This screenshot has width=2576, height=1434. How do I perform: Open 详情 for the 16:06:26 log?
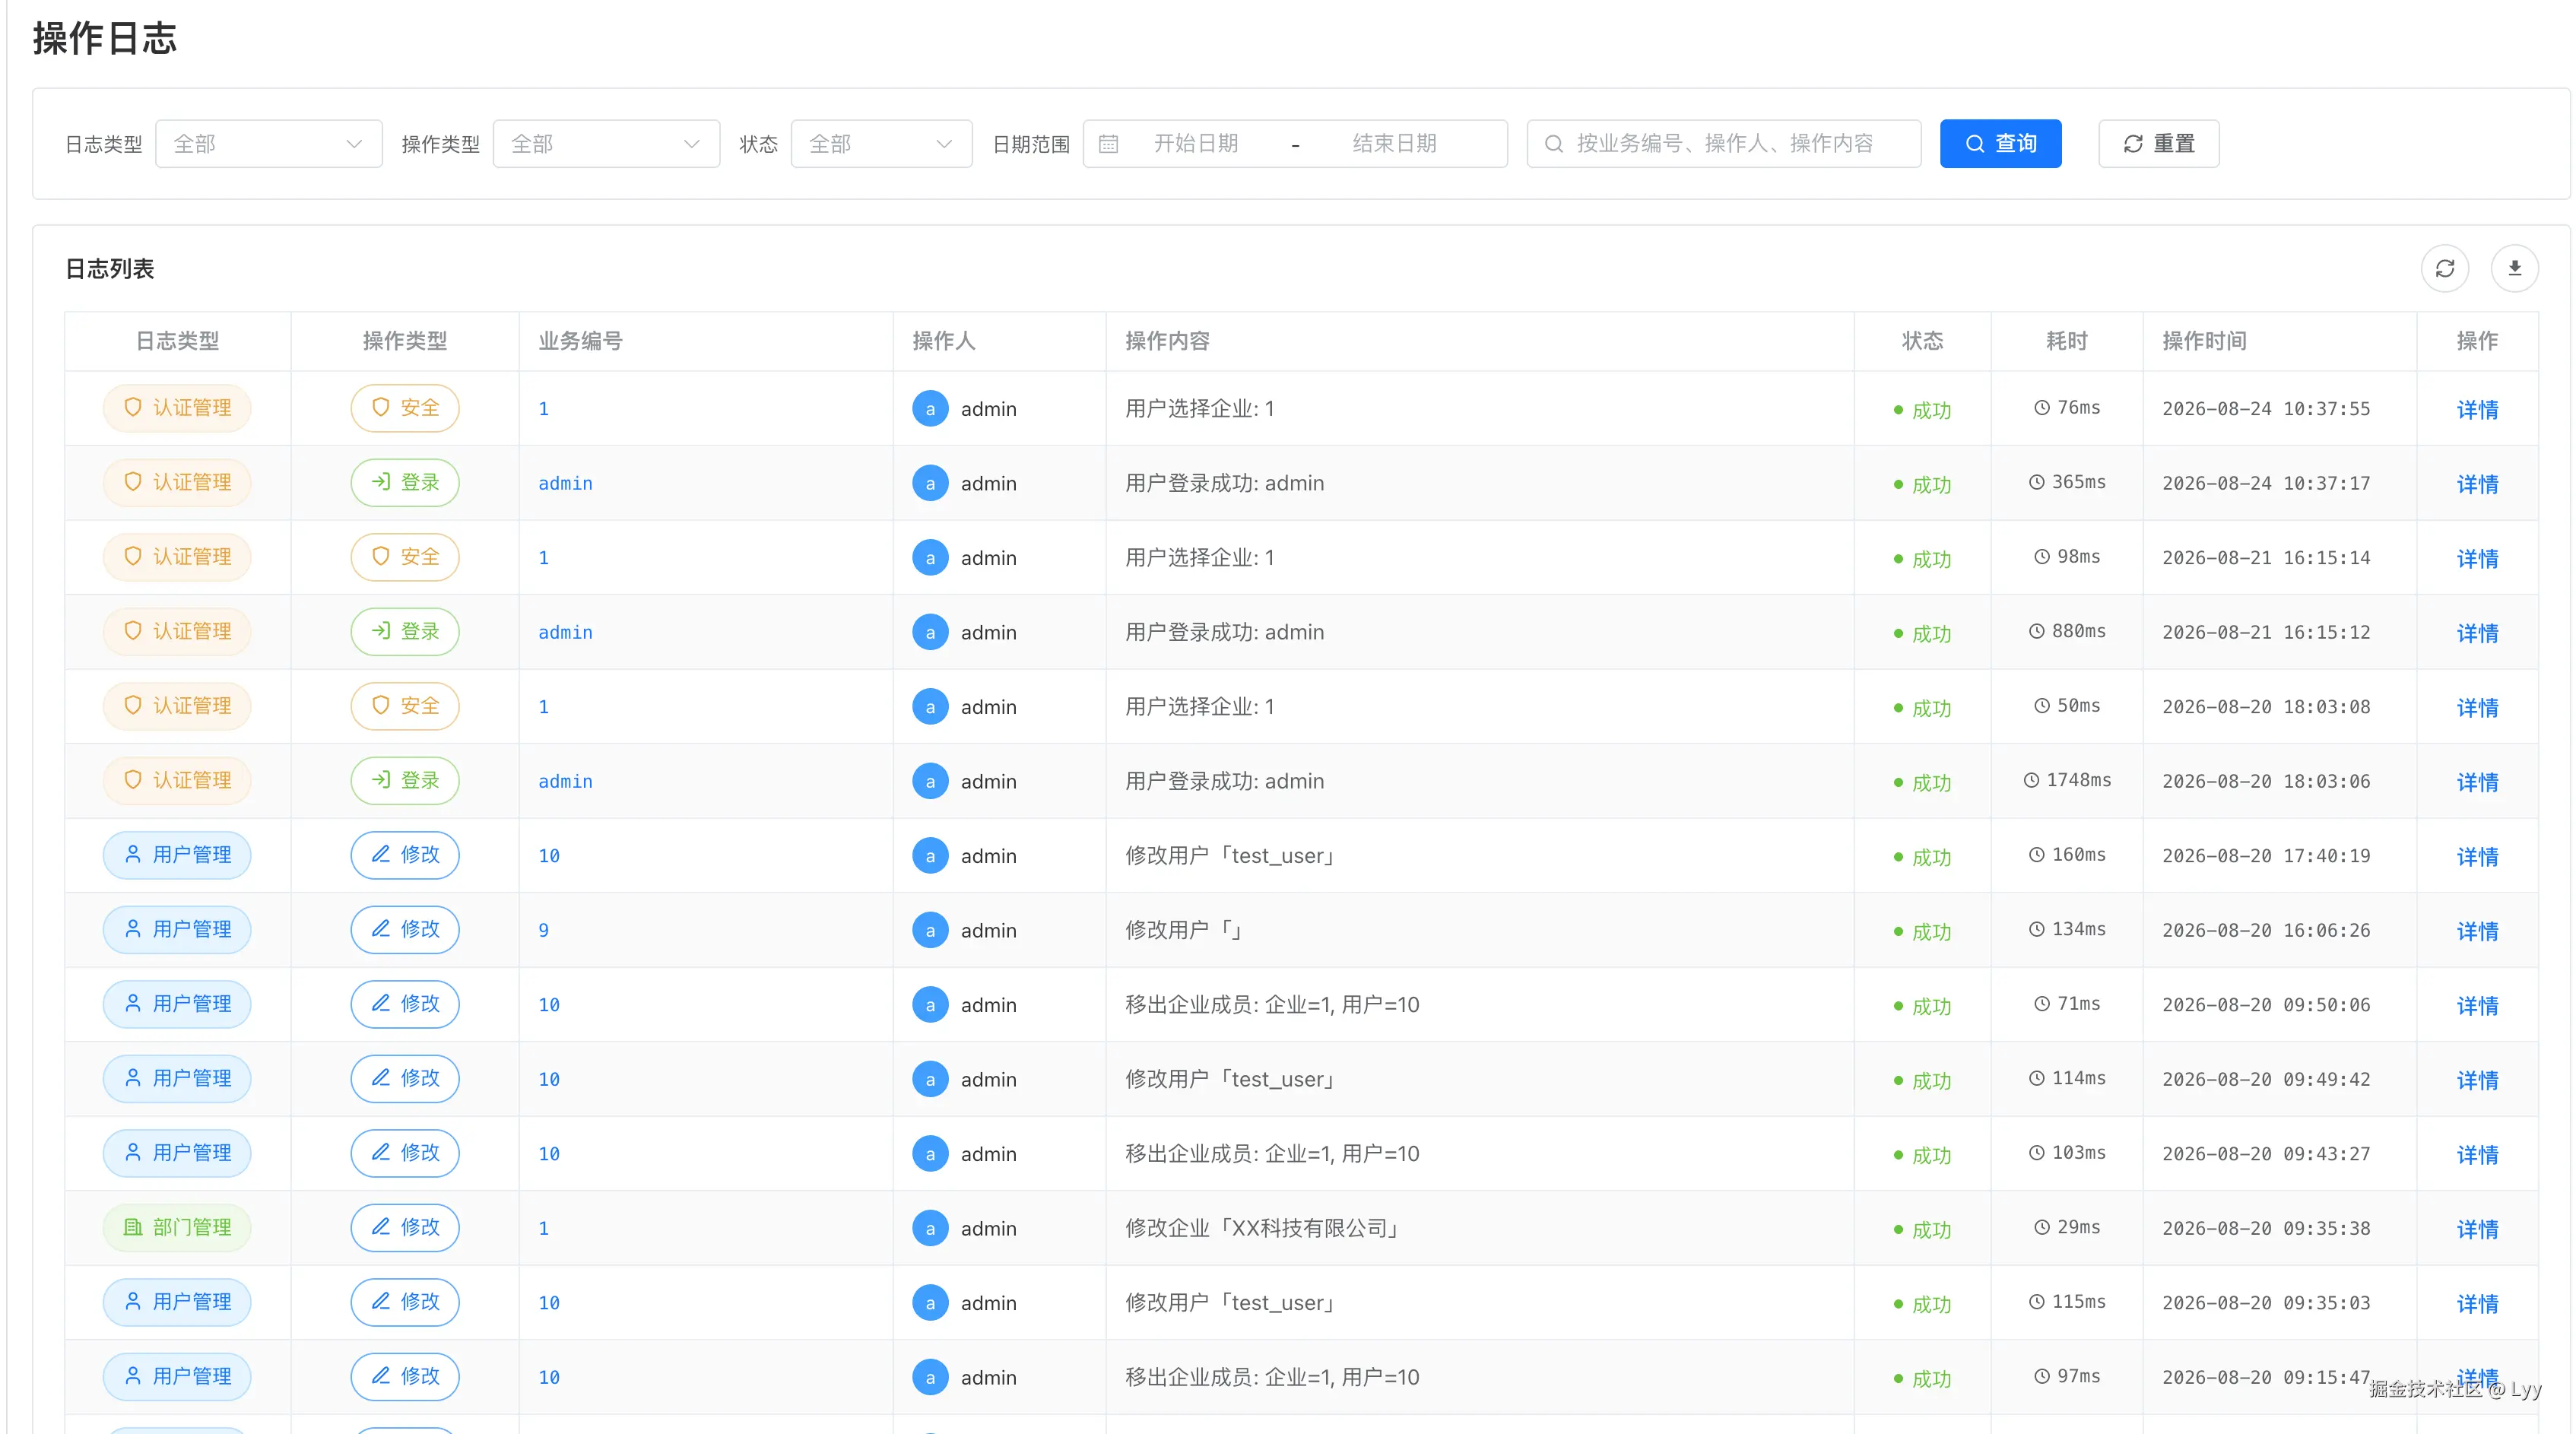click(2477, 931)
